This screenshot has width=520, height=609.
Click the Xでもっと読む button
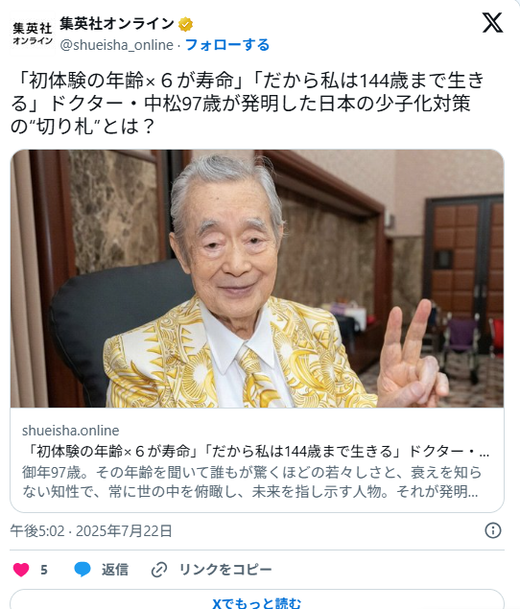click(257, 600)
